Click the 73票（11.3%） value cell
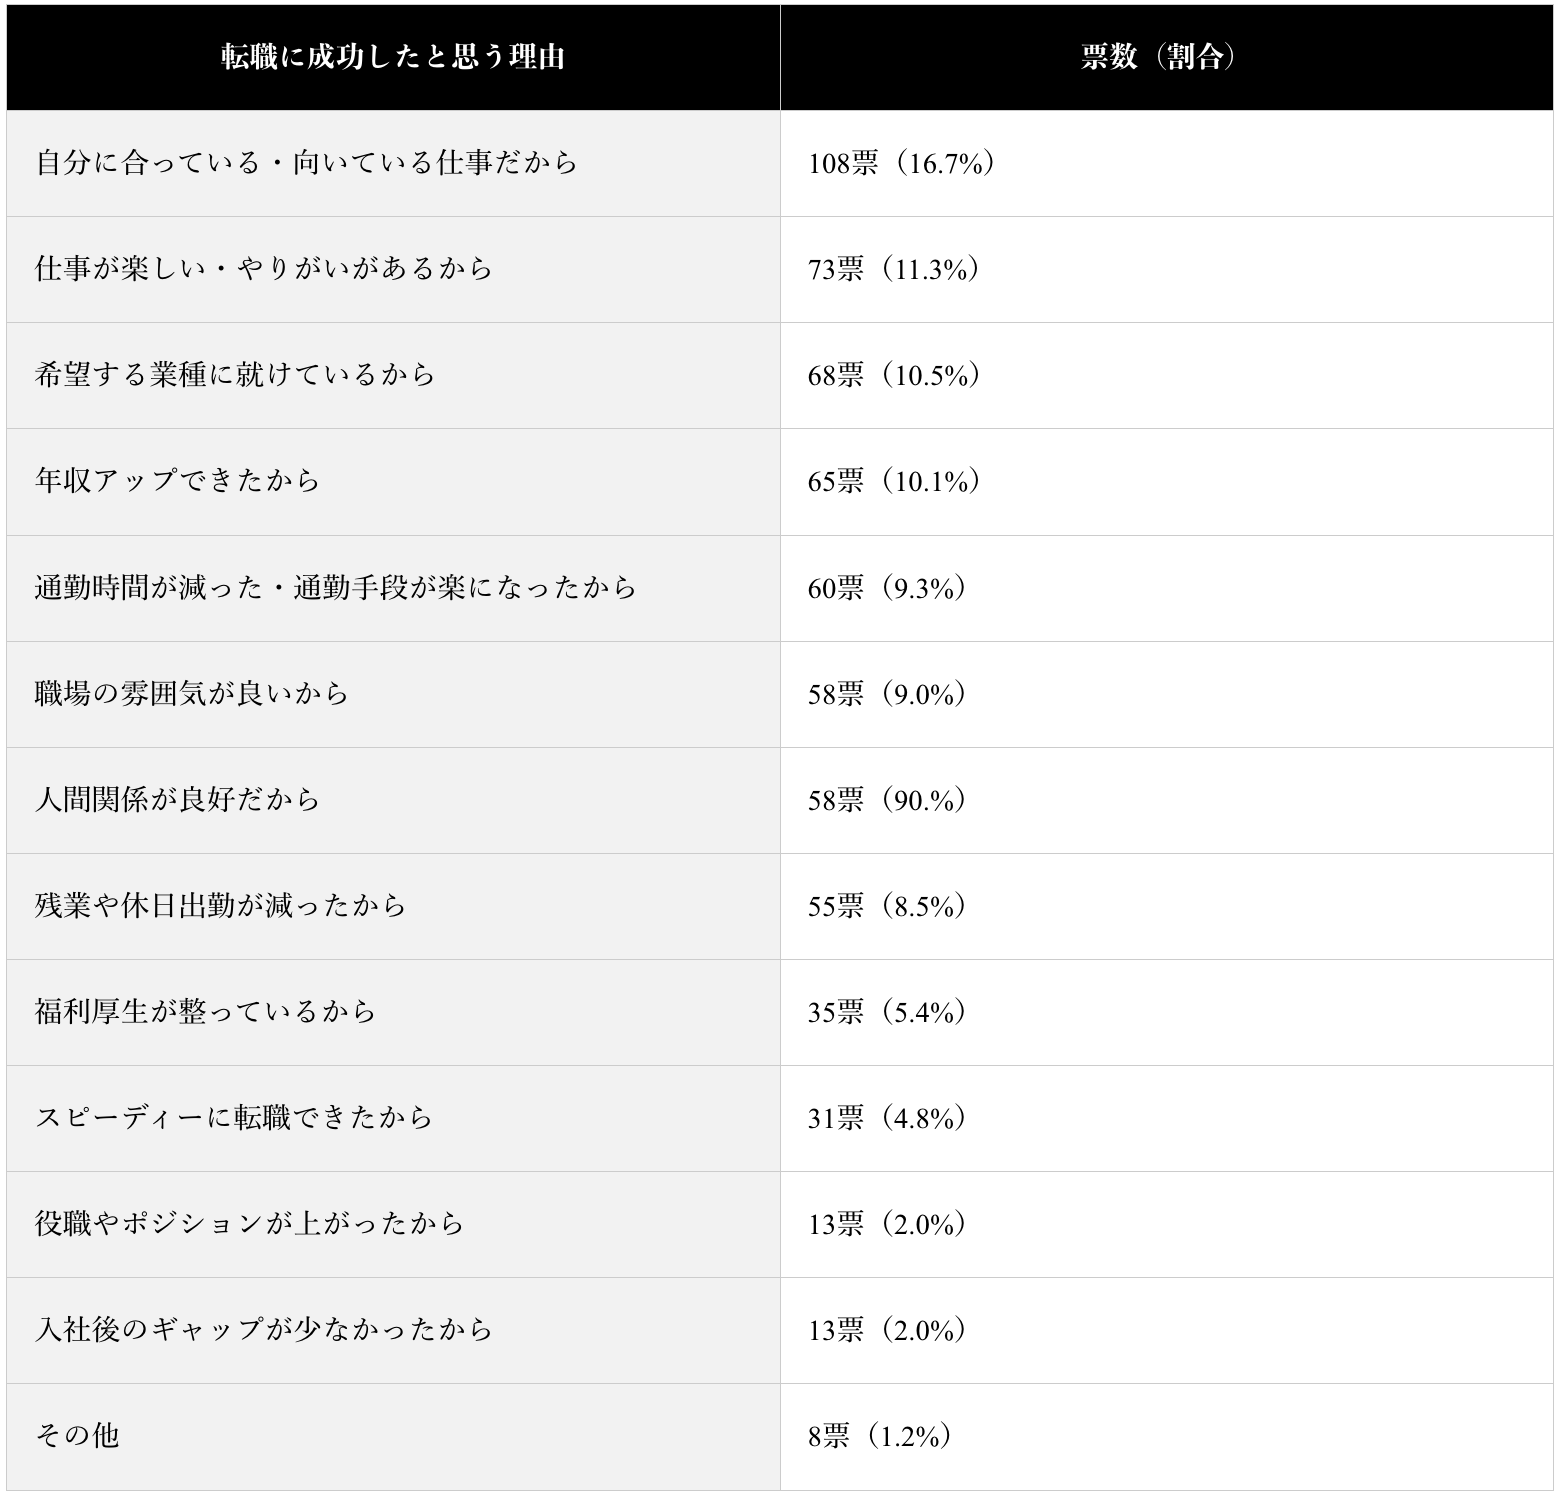This screenshot has width=1562, height=1498. coord(893,269)
